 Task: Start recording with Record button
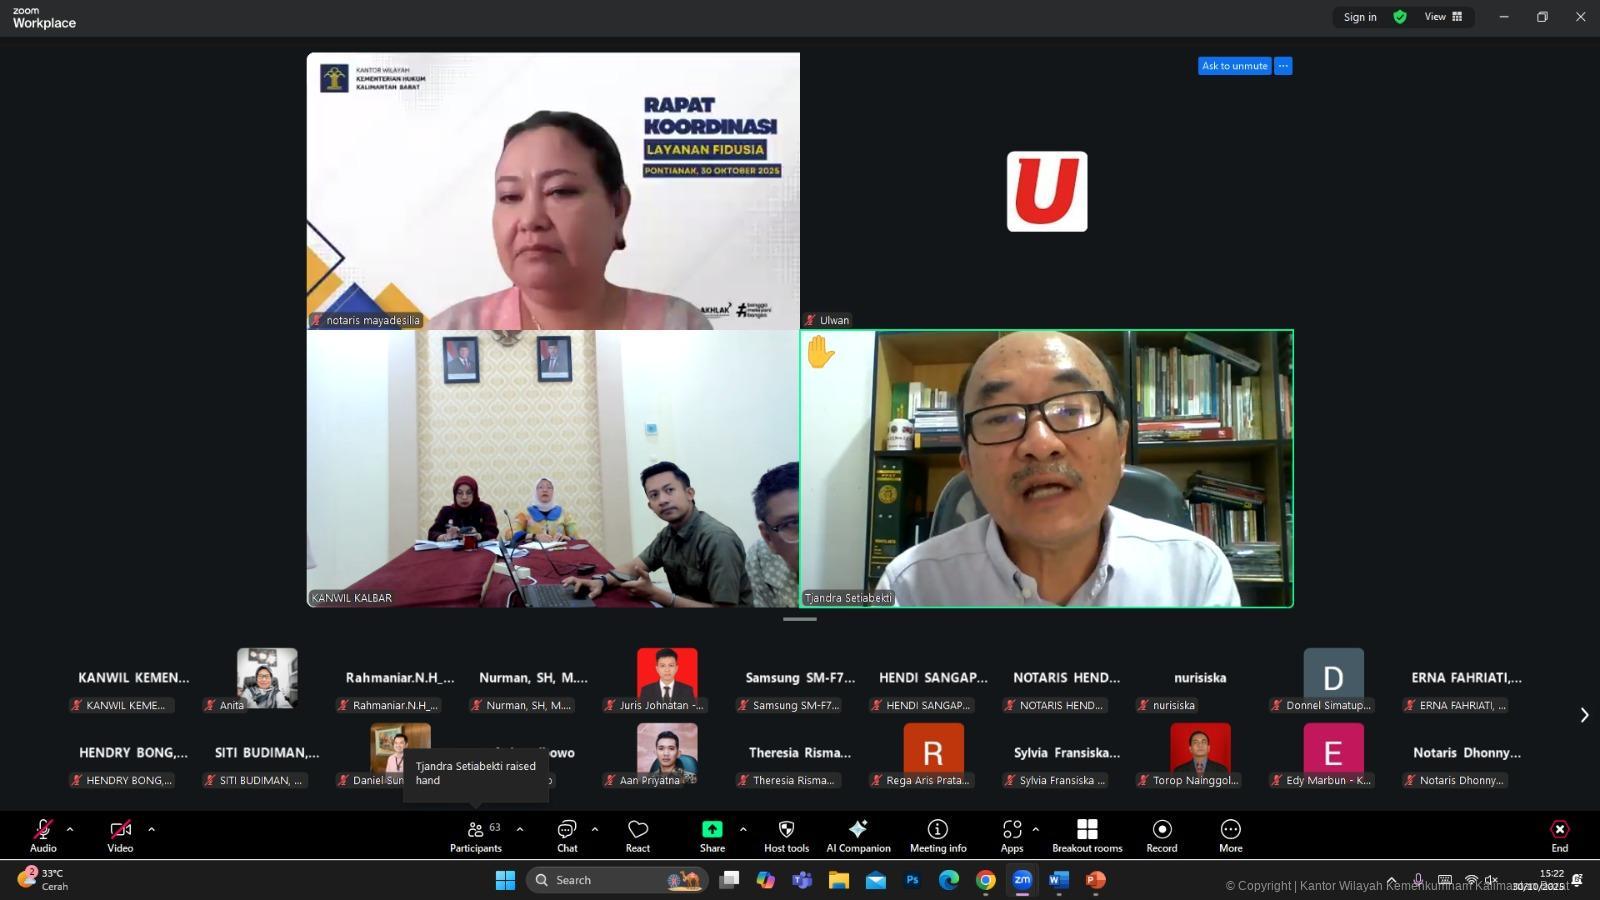point(1161,836)
